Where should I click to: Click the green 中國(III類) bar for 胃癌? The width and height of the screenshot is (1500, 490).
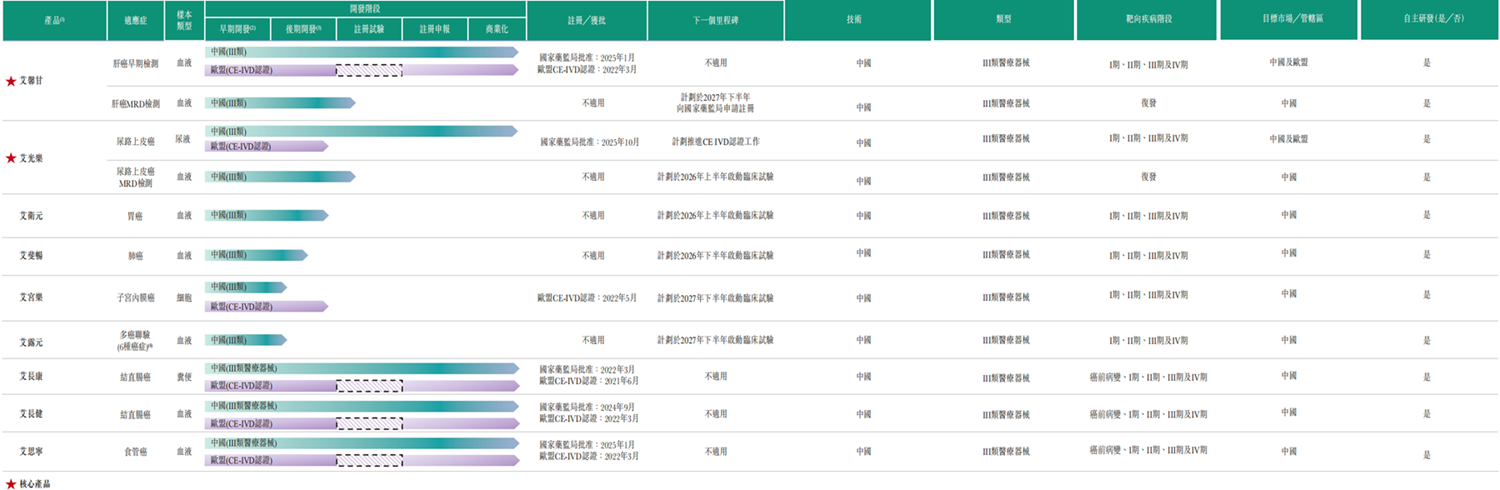coord(266,215)
